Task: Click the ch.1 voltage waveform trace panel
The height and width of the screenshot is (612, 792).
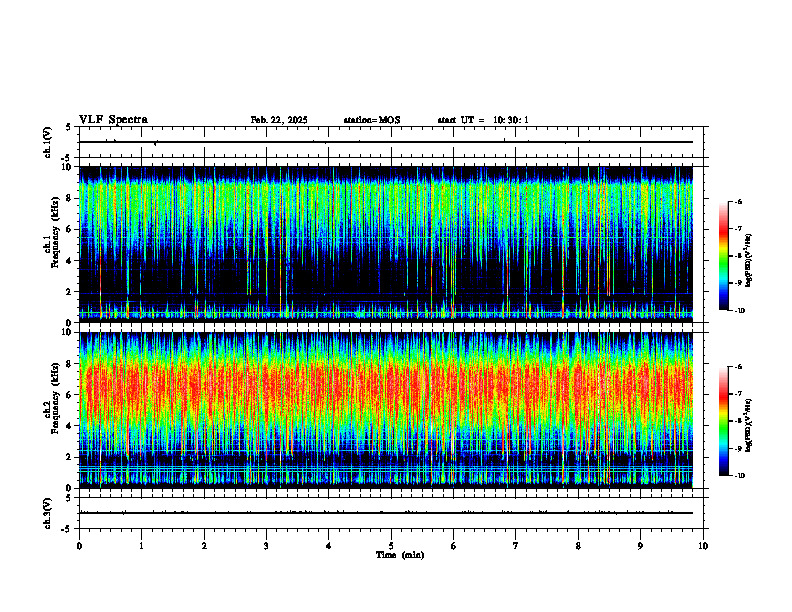Action: (391, 142)
